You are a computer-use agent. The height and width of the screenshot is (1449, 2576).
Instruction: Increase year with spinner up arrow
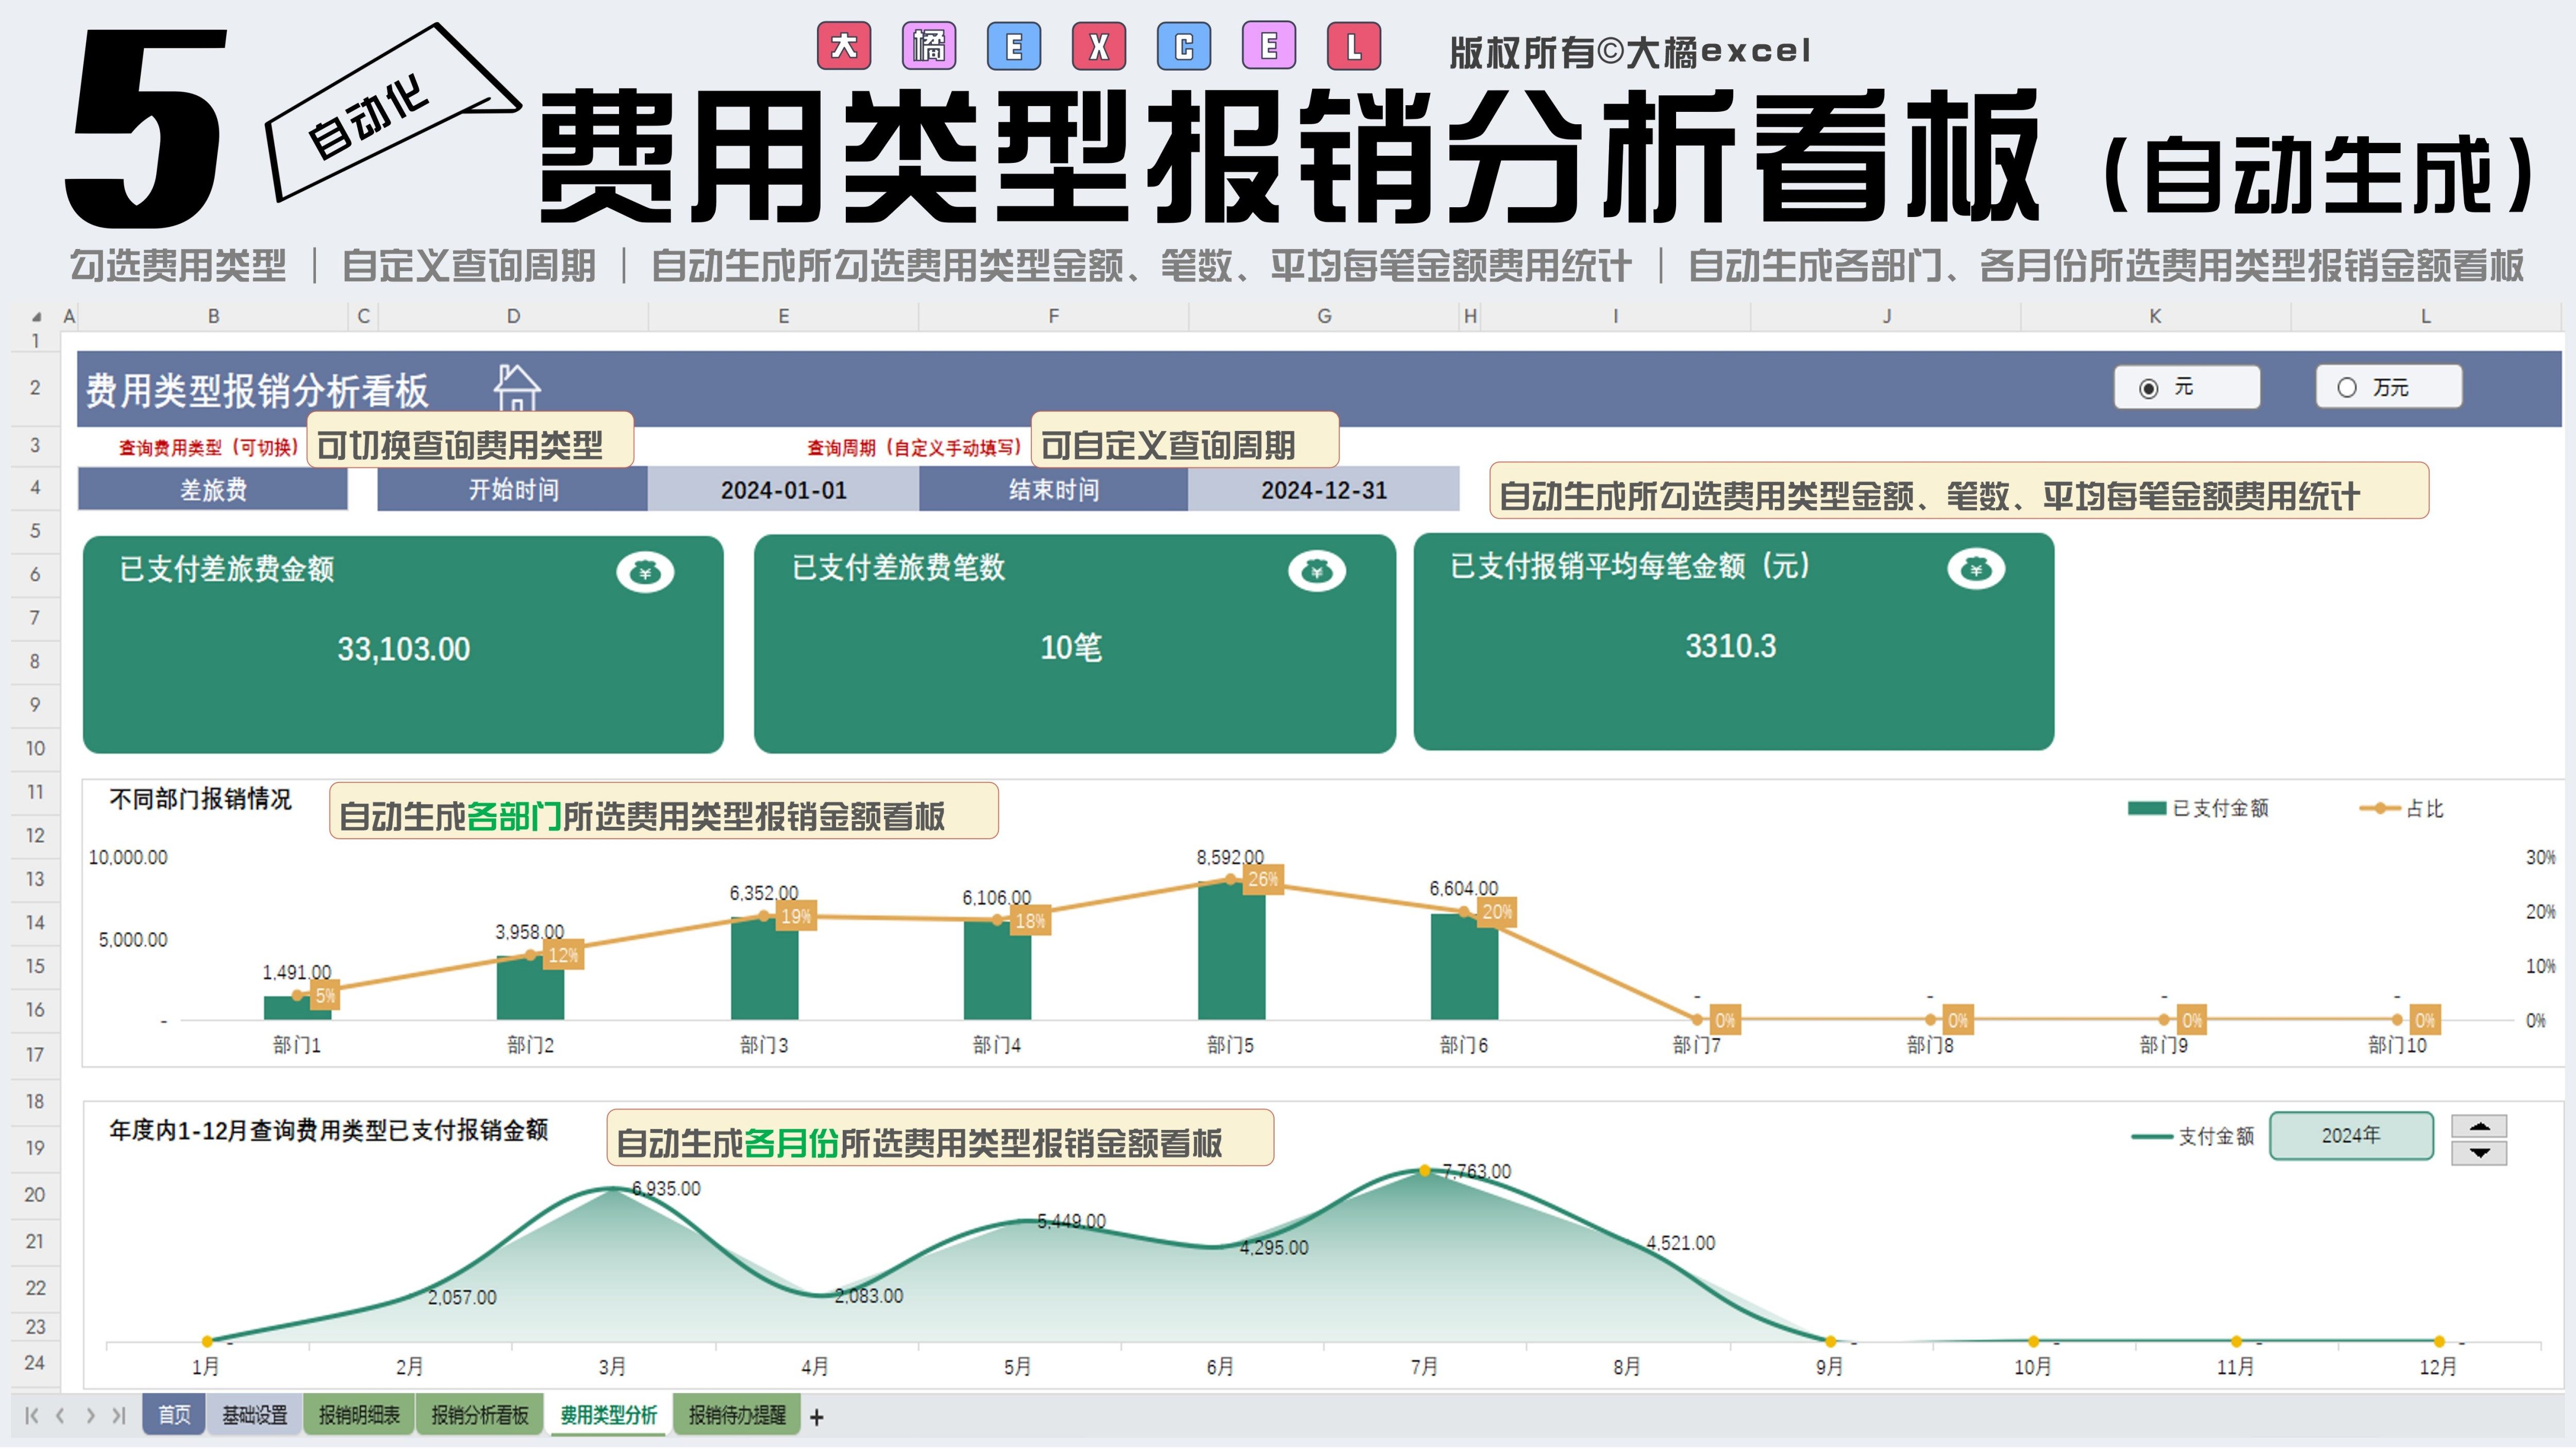pos(2478,1127)
